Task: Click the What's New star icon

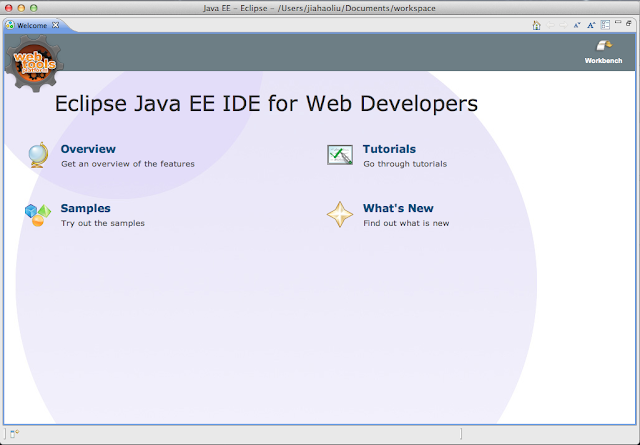Action: click(x=340, y=214)
